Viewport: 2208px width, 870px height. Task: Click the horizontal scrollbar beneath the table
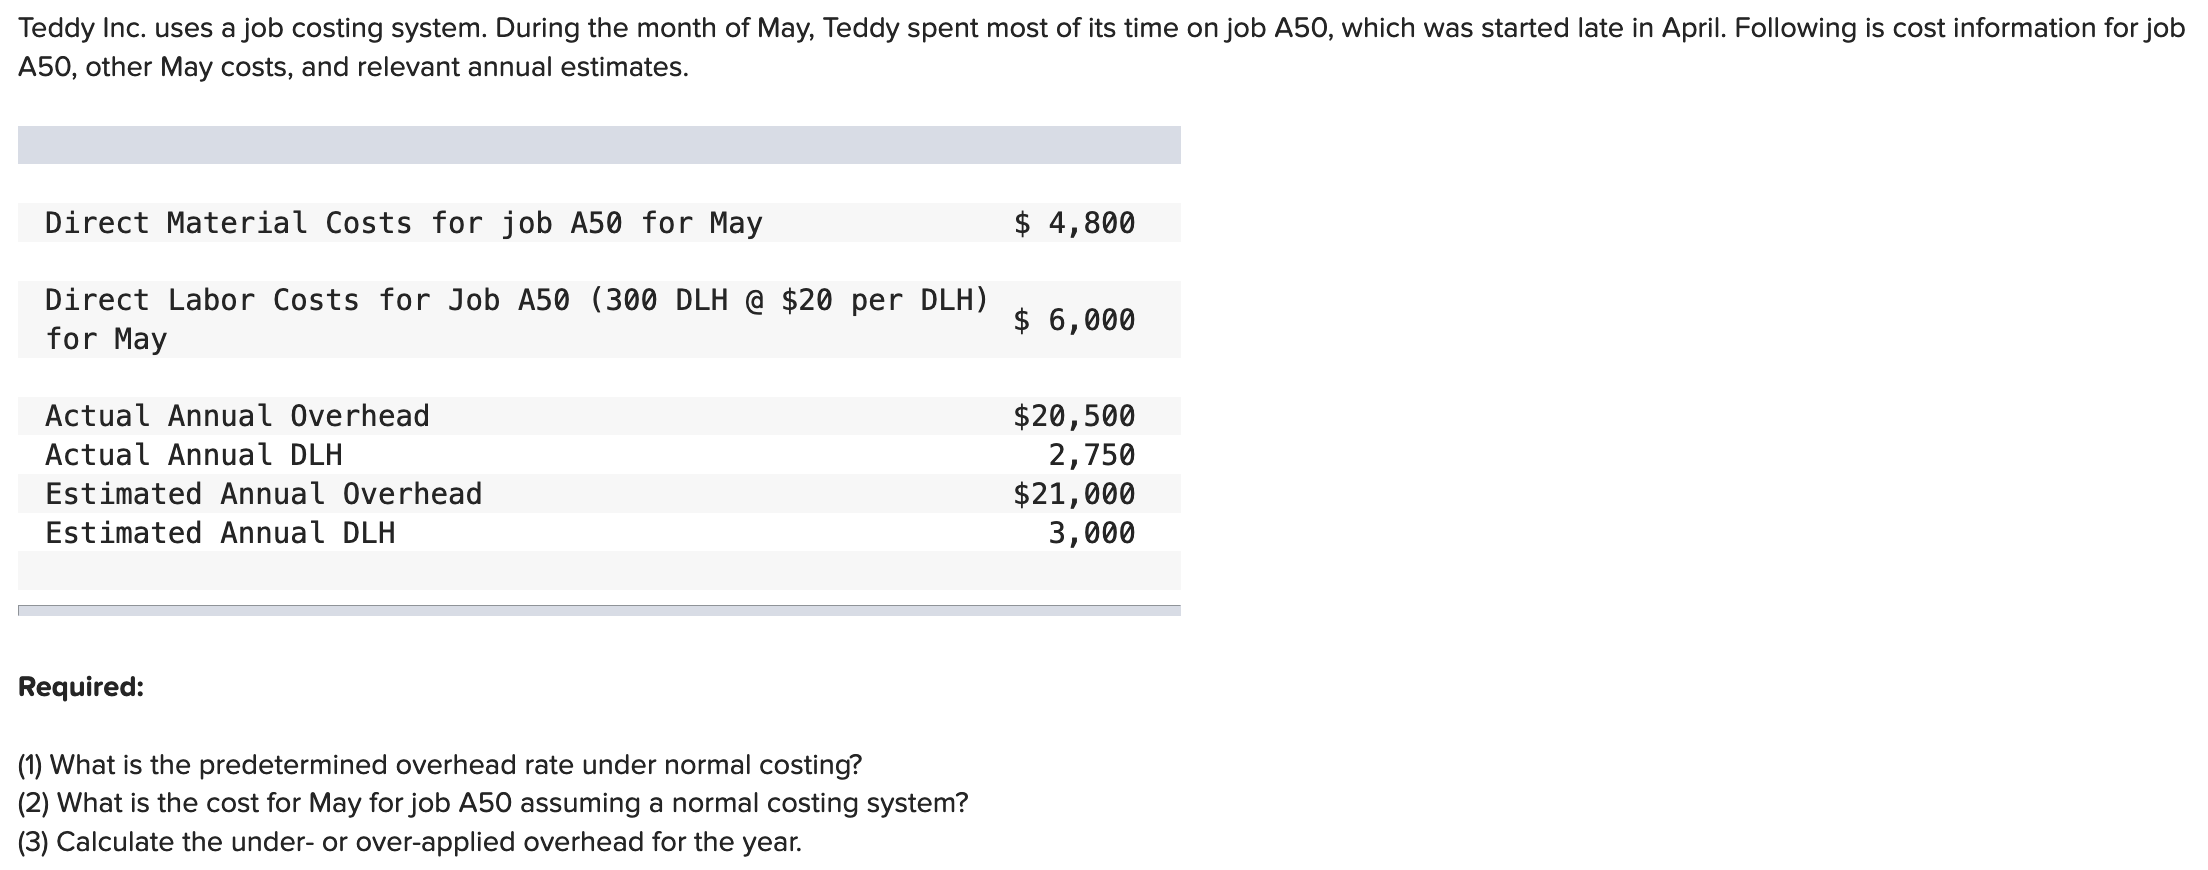tap(599, 610)
